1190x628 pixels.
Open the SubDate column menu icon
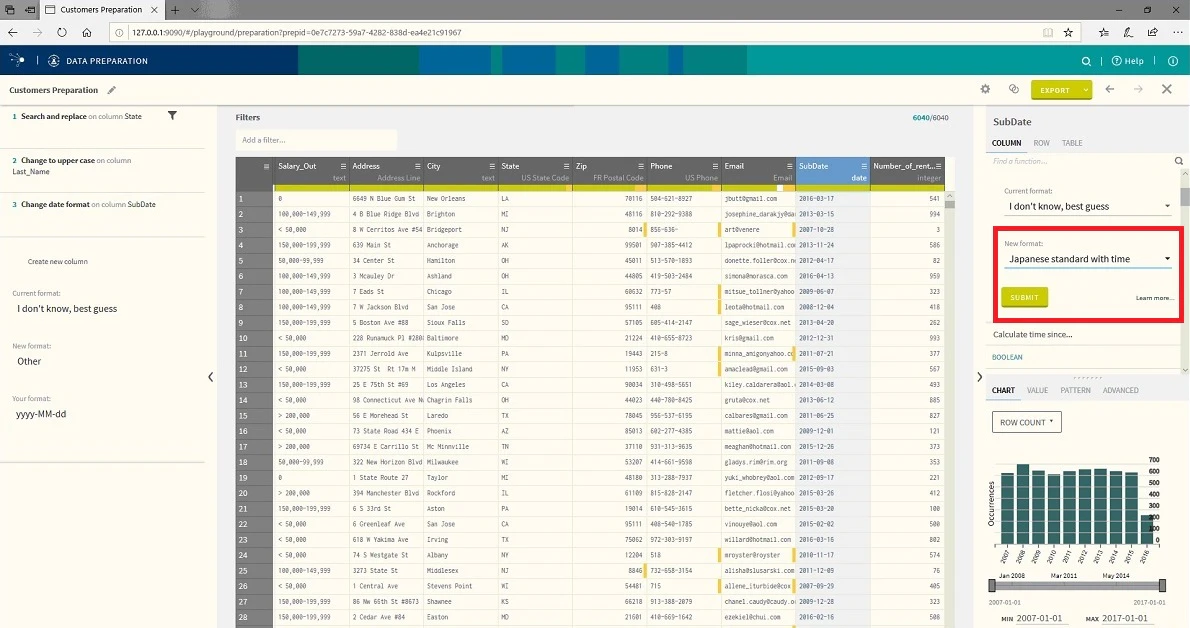coord(864,166)
